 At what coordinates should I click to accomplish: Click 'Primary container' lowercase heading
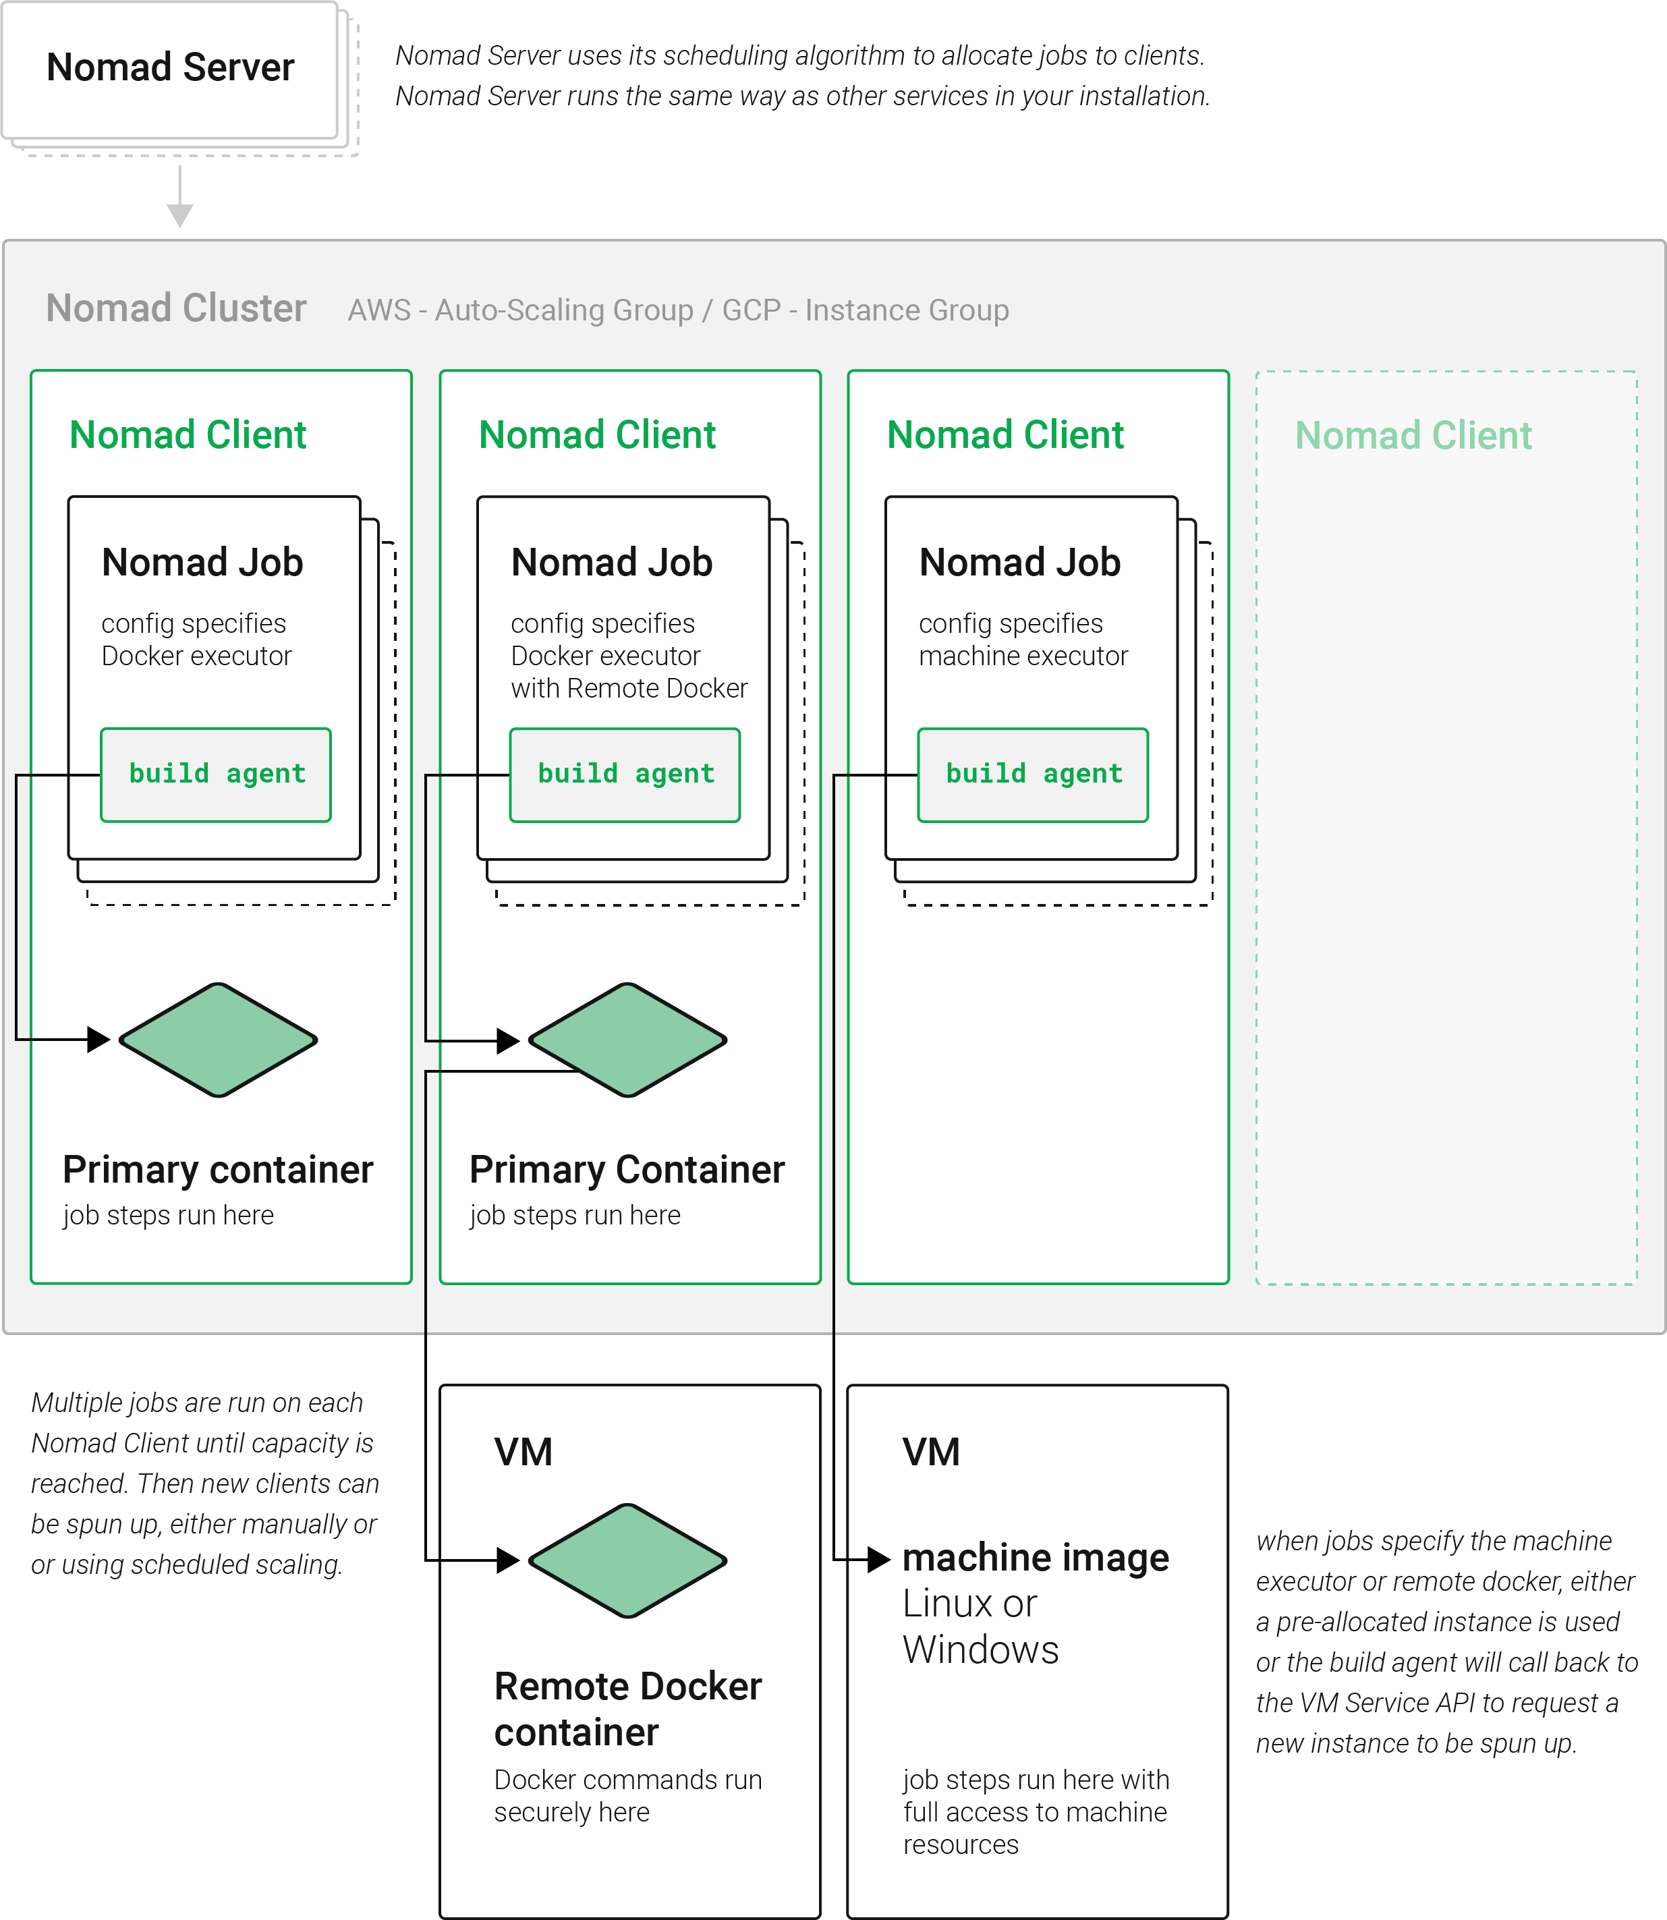[218, 1169]
